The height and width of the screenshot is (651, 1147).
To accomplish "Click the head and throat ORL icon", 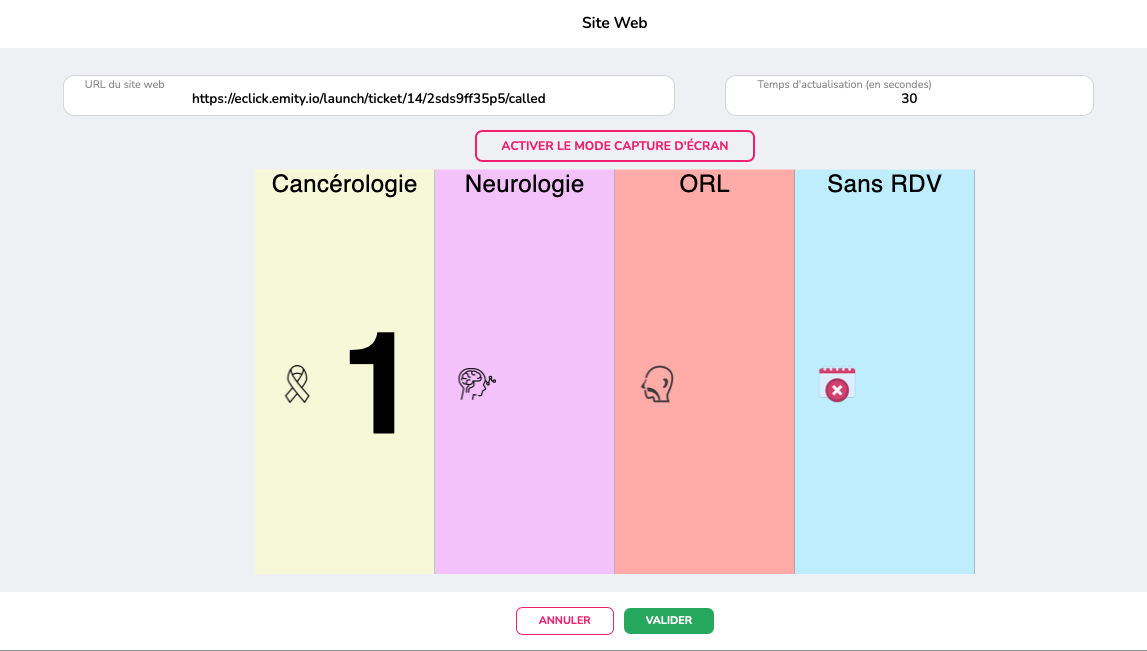I will click(x=658, y=384).
